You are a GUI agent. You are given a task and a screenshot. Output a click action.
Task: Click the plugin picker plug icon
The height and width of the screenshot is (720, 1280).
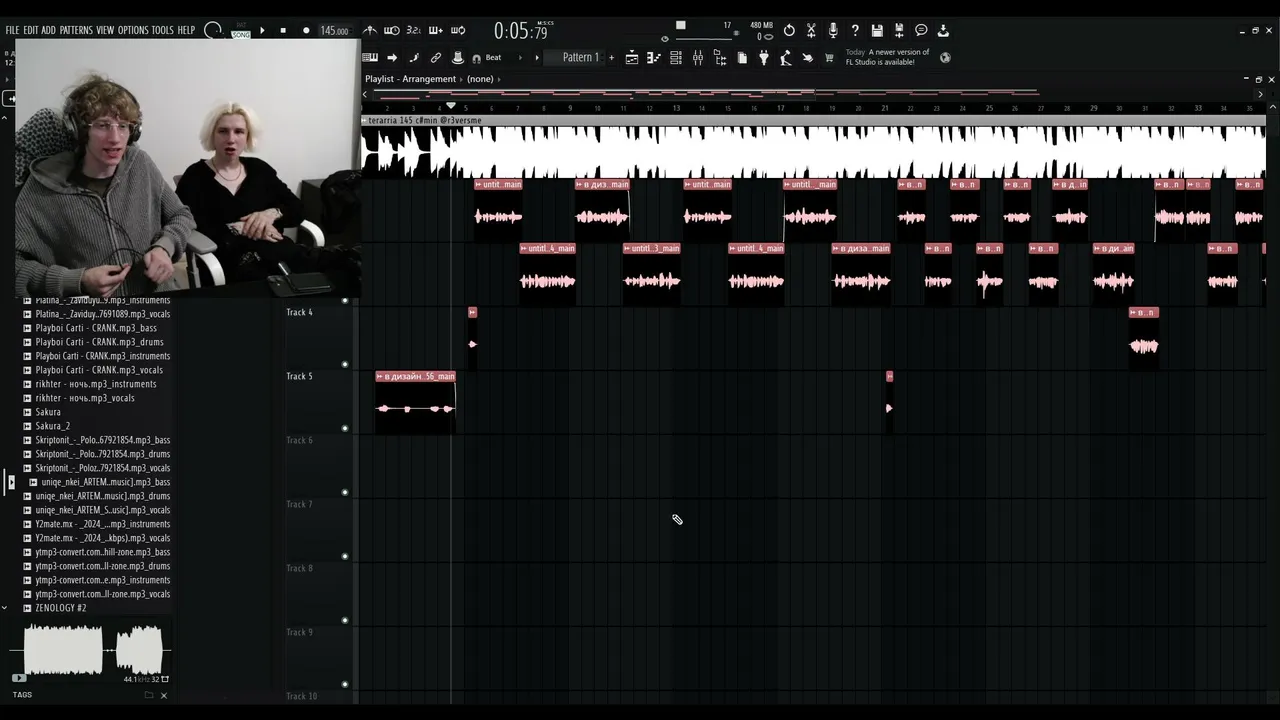click(x=764, y=58)
